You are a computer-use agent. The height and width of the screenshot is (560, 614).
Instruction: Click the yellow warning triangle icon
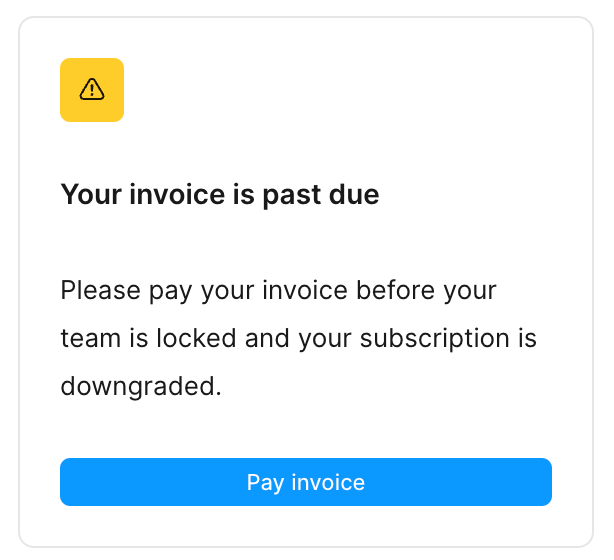pyautogui.click(x=92, y=90)
